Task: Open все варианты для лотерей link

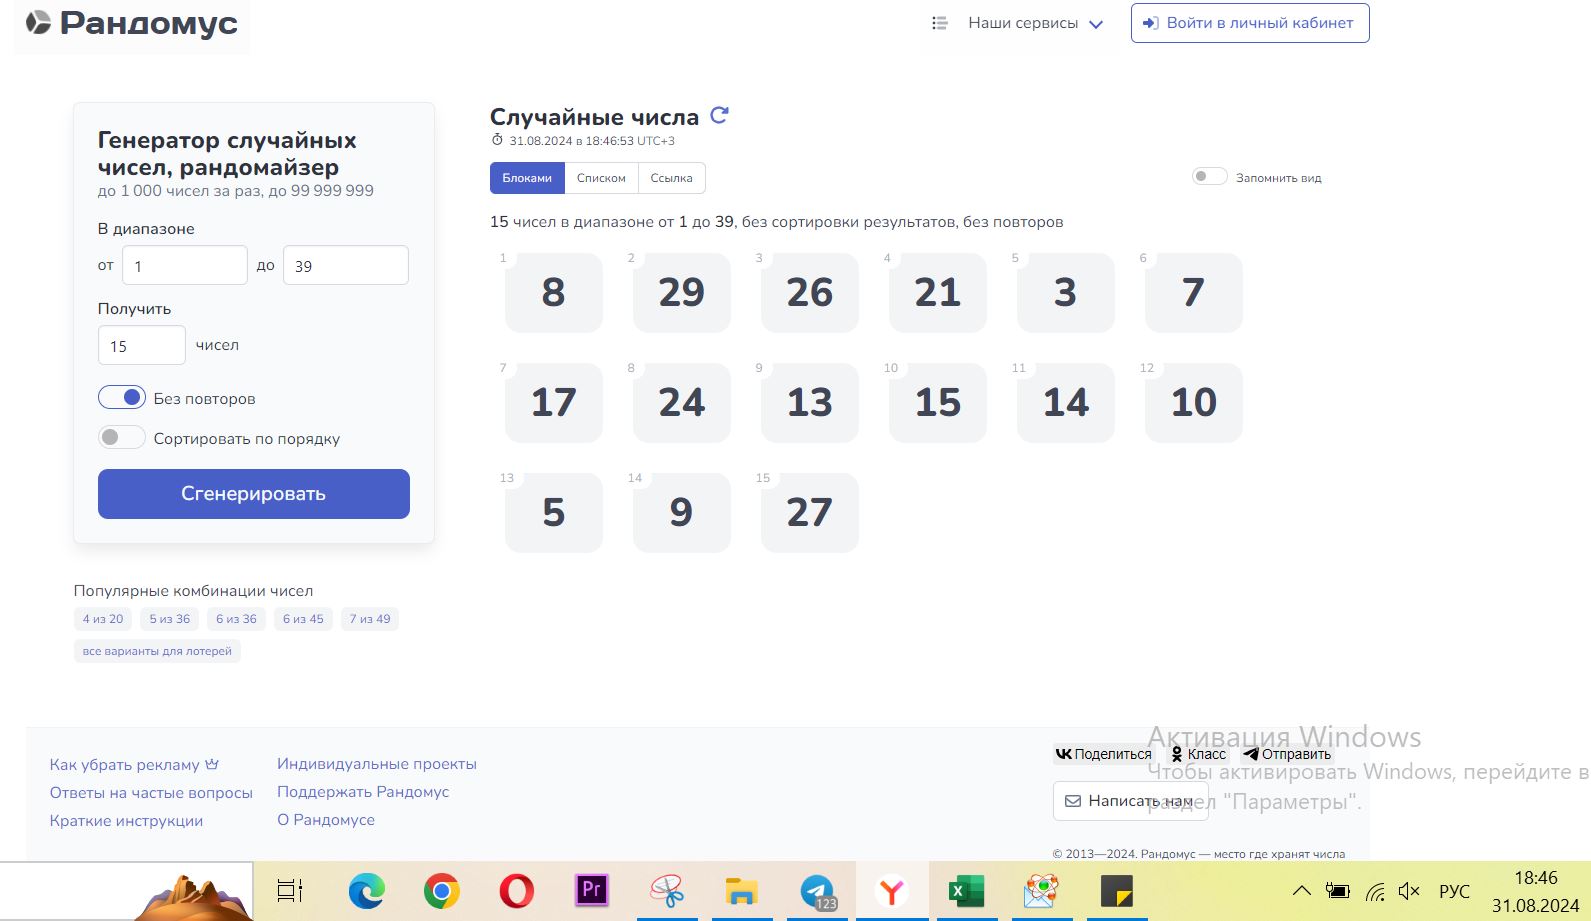Action: click(x=157, y=651)
